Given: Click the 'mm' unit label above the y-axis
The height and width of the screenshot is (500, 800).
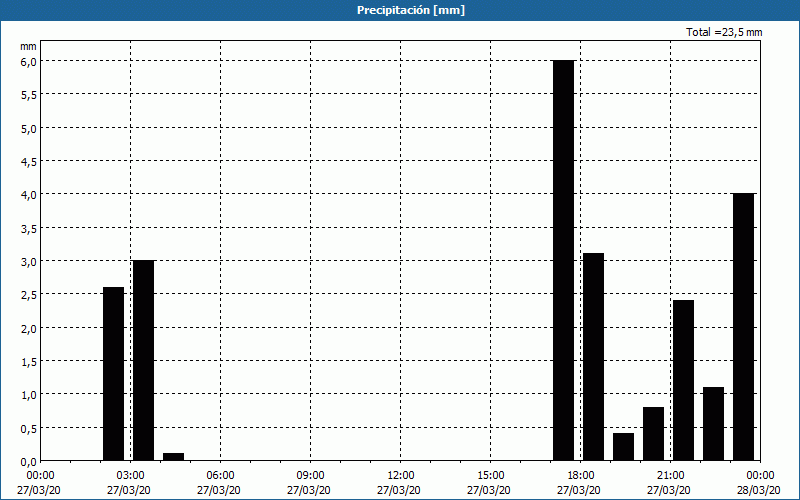Looking at the screenshot, I should [x=28, y=46].
